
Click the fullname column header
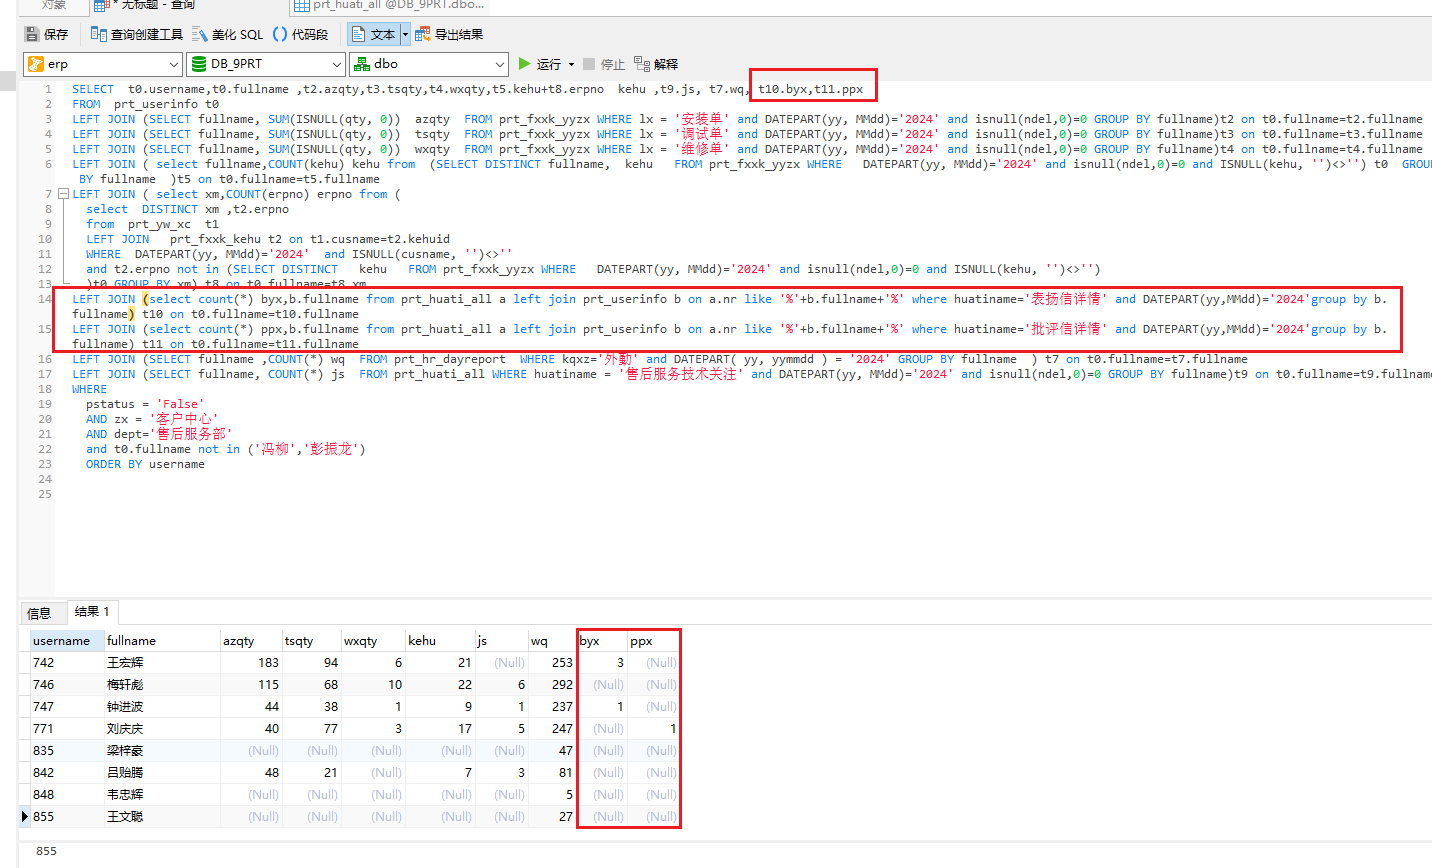161,641
